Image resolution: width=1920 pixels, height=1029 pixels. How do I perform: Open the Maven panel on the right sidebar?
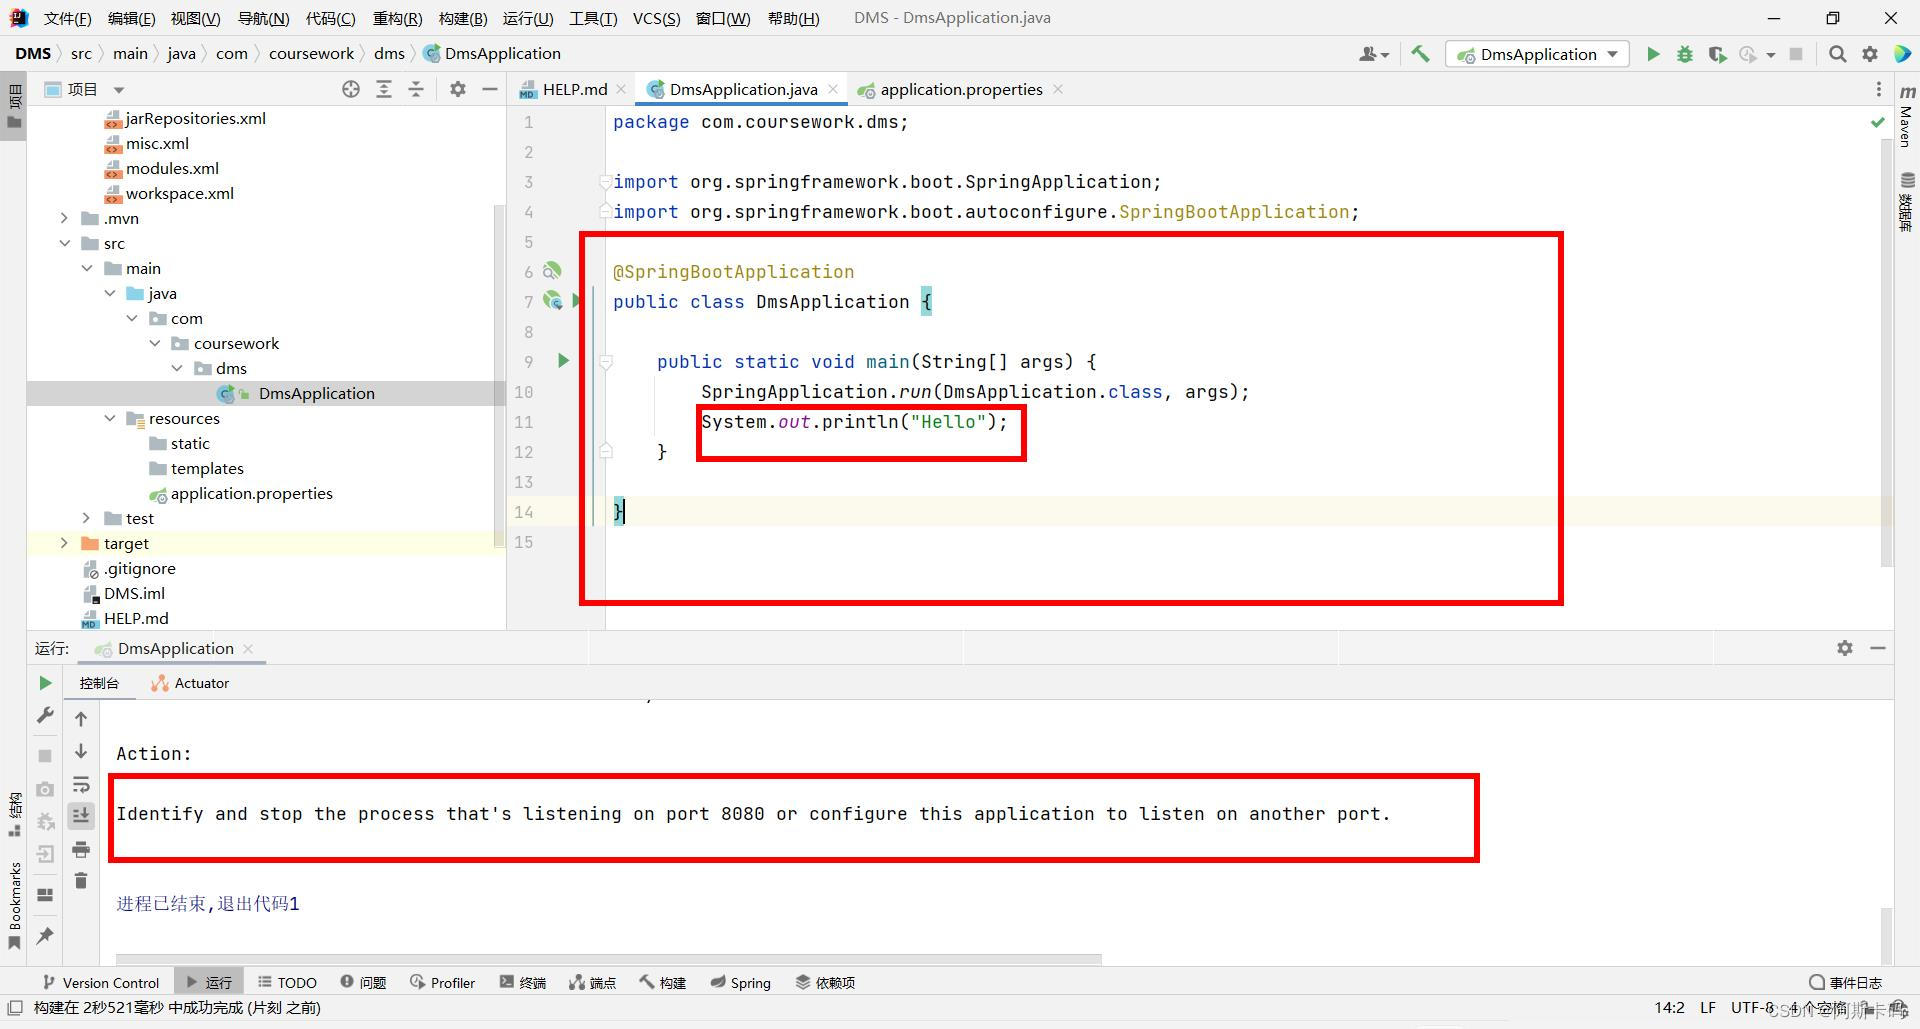pos(1906,125)
